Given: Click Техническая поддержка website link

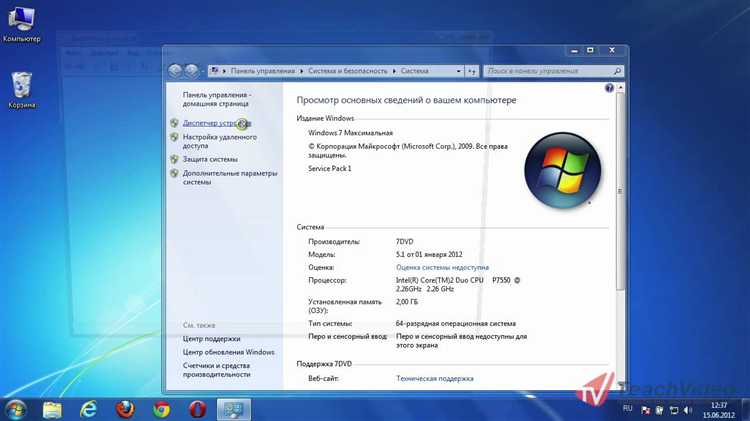Looking at the screenshot, I should click(434, 378).
